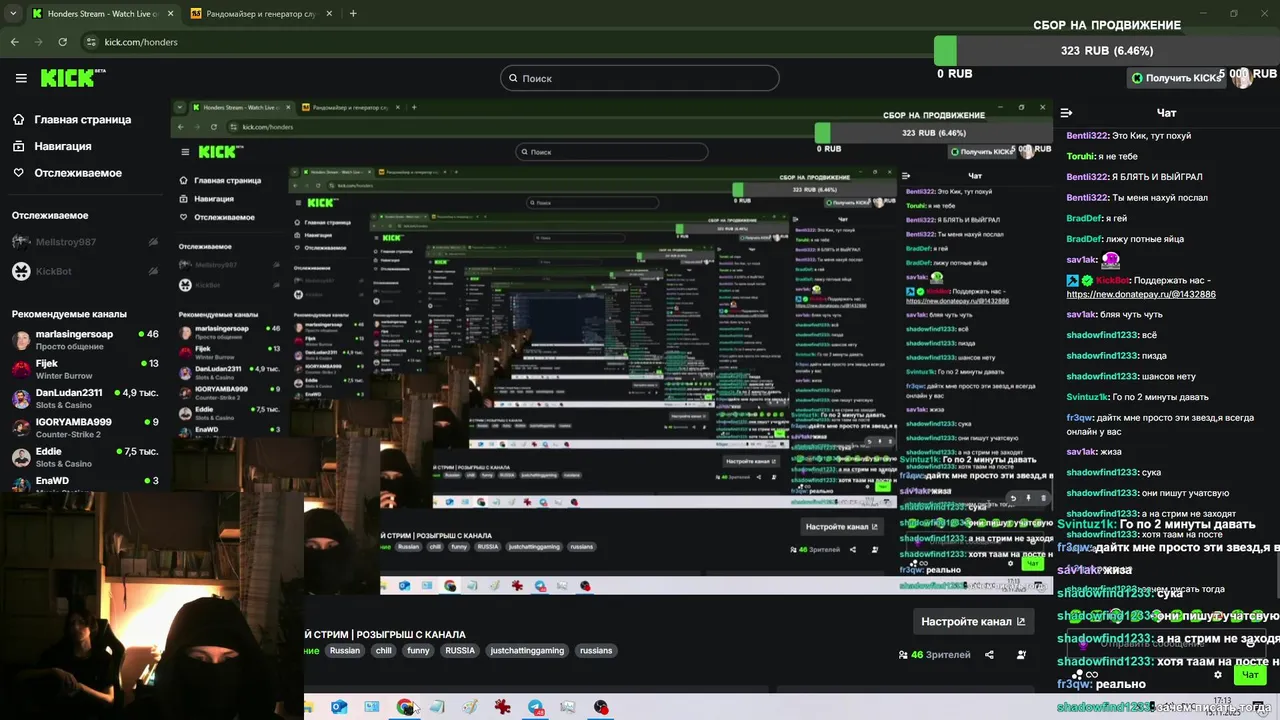Click KickBot username in chat message
Screen dimensions: 1280x720
click(1114, 281)
